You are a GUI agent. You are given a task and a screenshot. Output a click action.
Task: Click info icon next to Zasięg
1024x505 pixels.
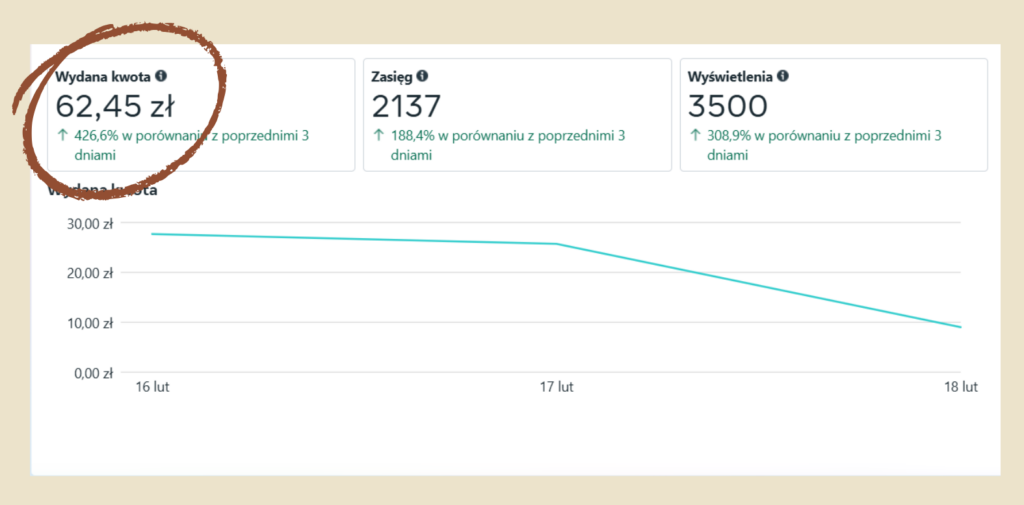tap(423, 75)
